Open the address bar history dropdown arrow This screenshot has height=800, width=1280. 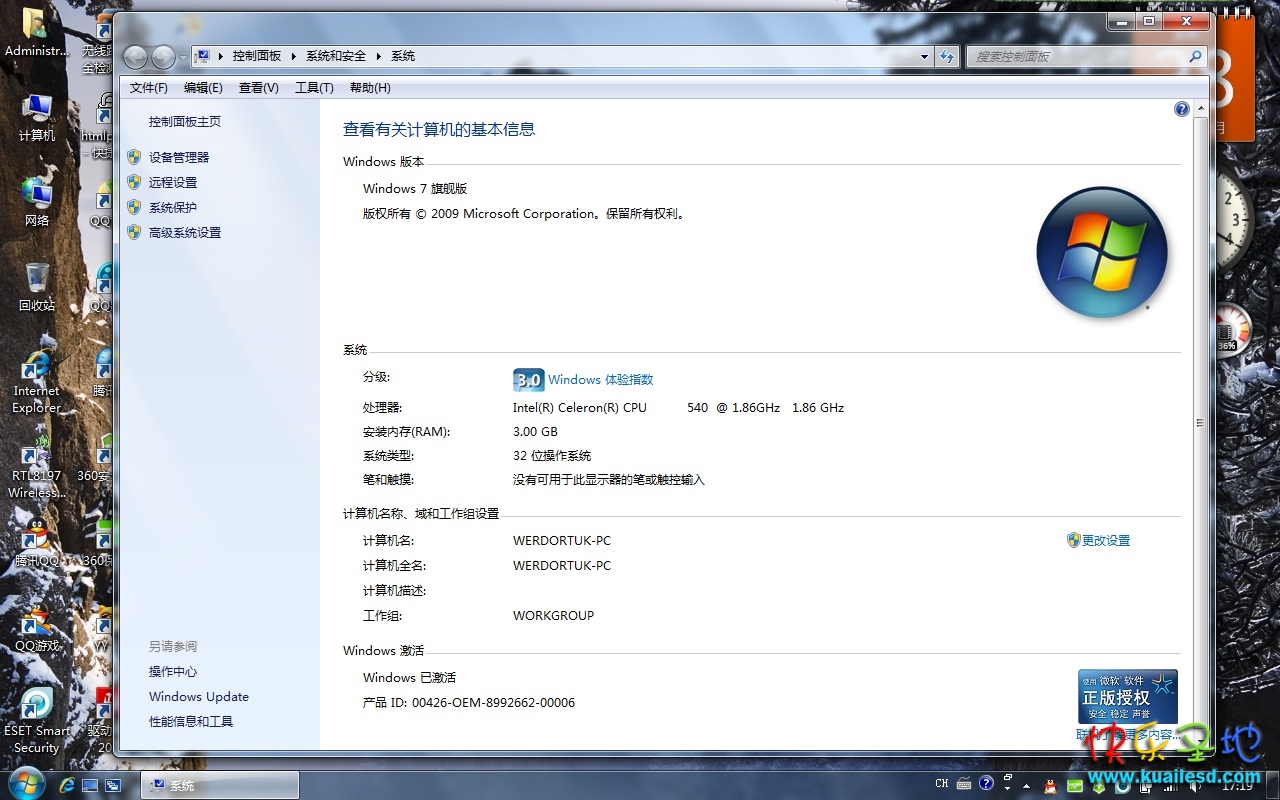coord(925,57)
